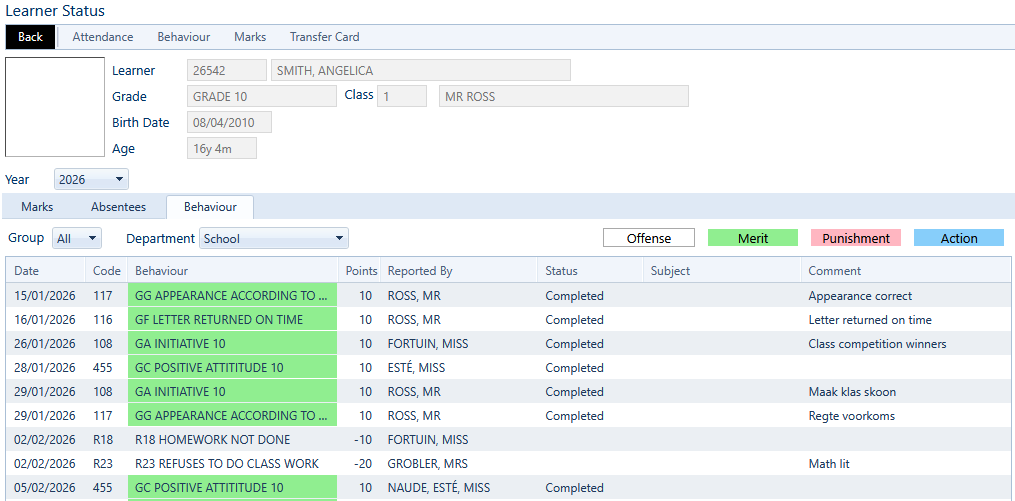Sort by the Date column header

(x=46, y=271)
